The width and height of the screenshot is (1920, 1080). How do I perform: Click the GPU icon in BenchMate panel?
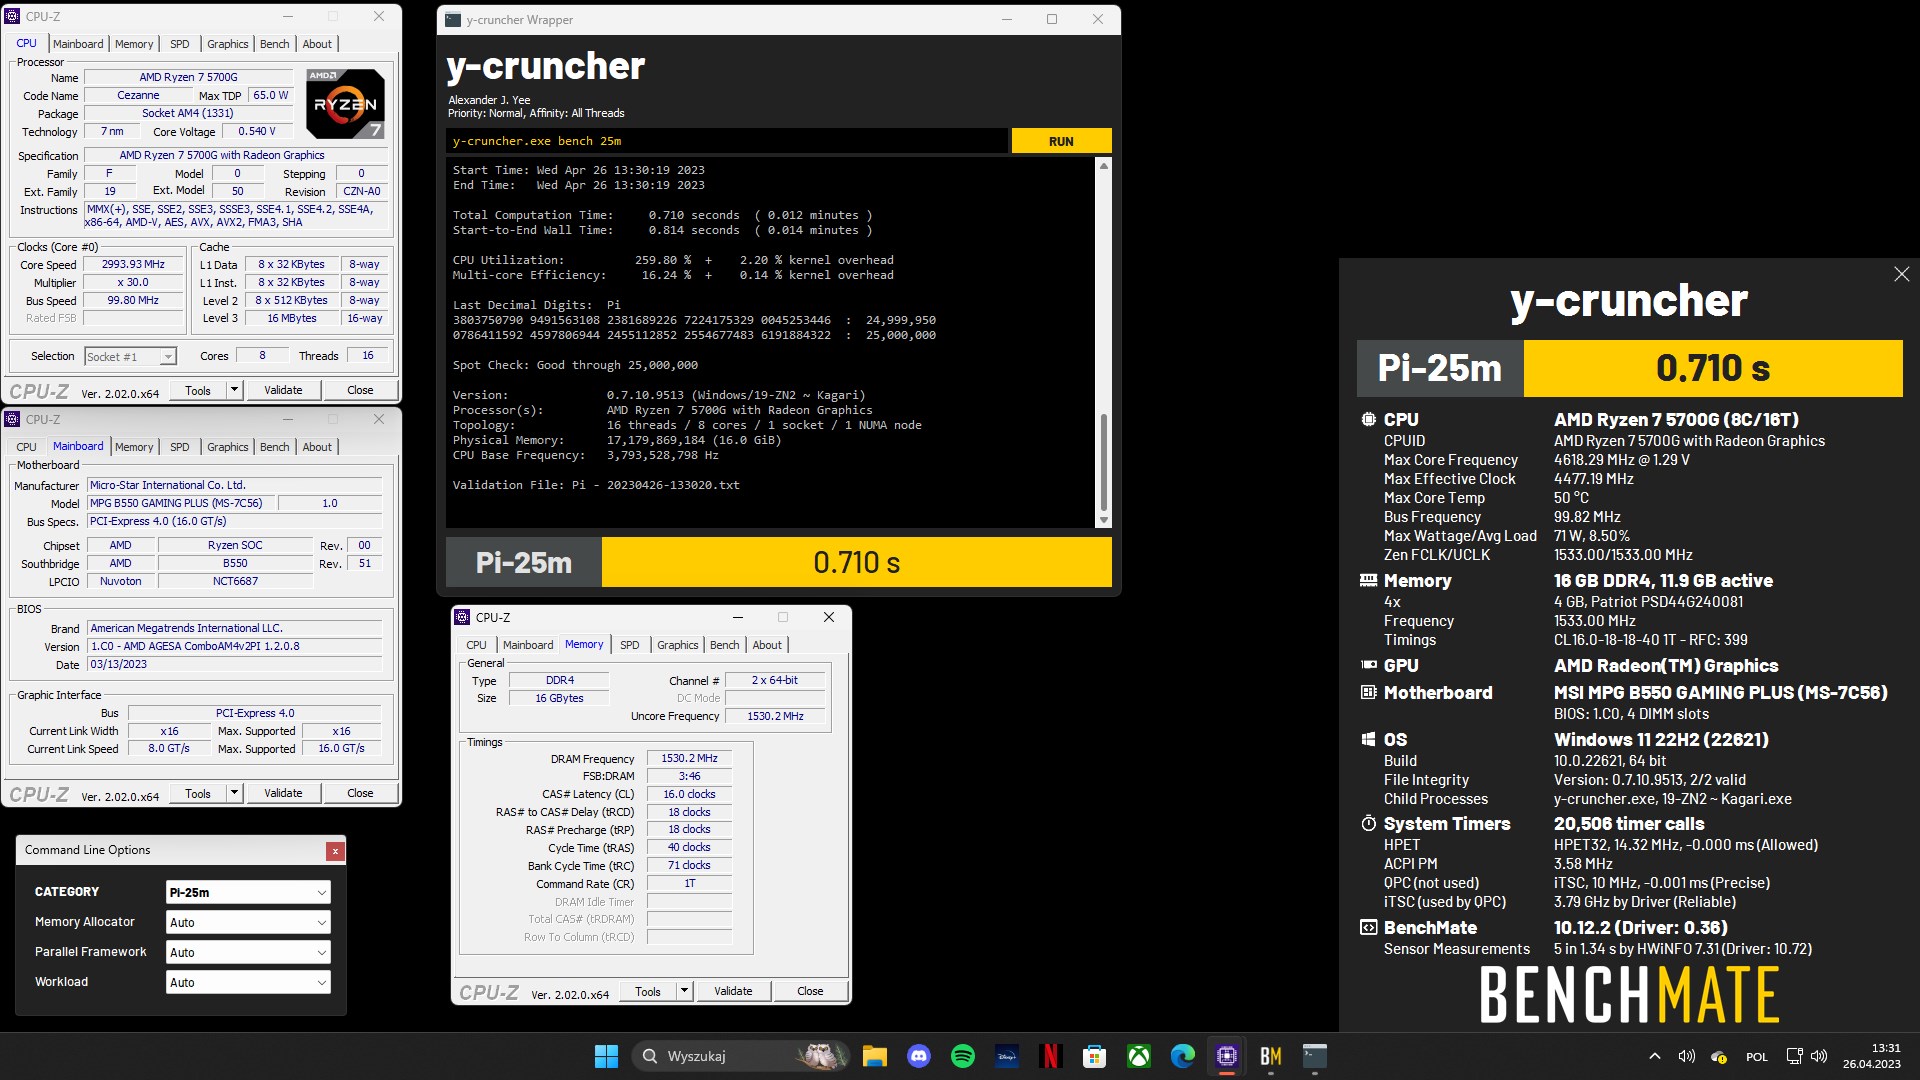pos(1368,665)
